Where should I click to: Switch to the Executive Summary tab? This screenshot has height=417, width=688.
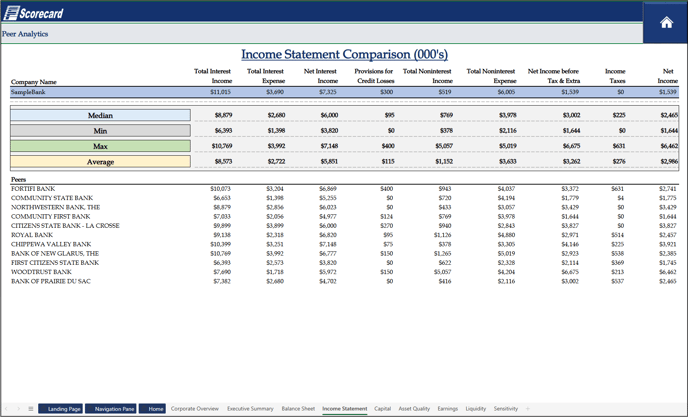250,409
